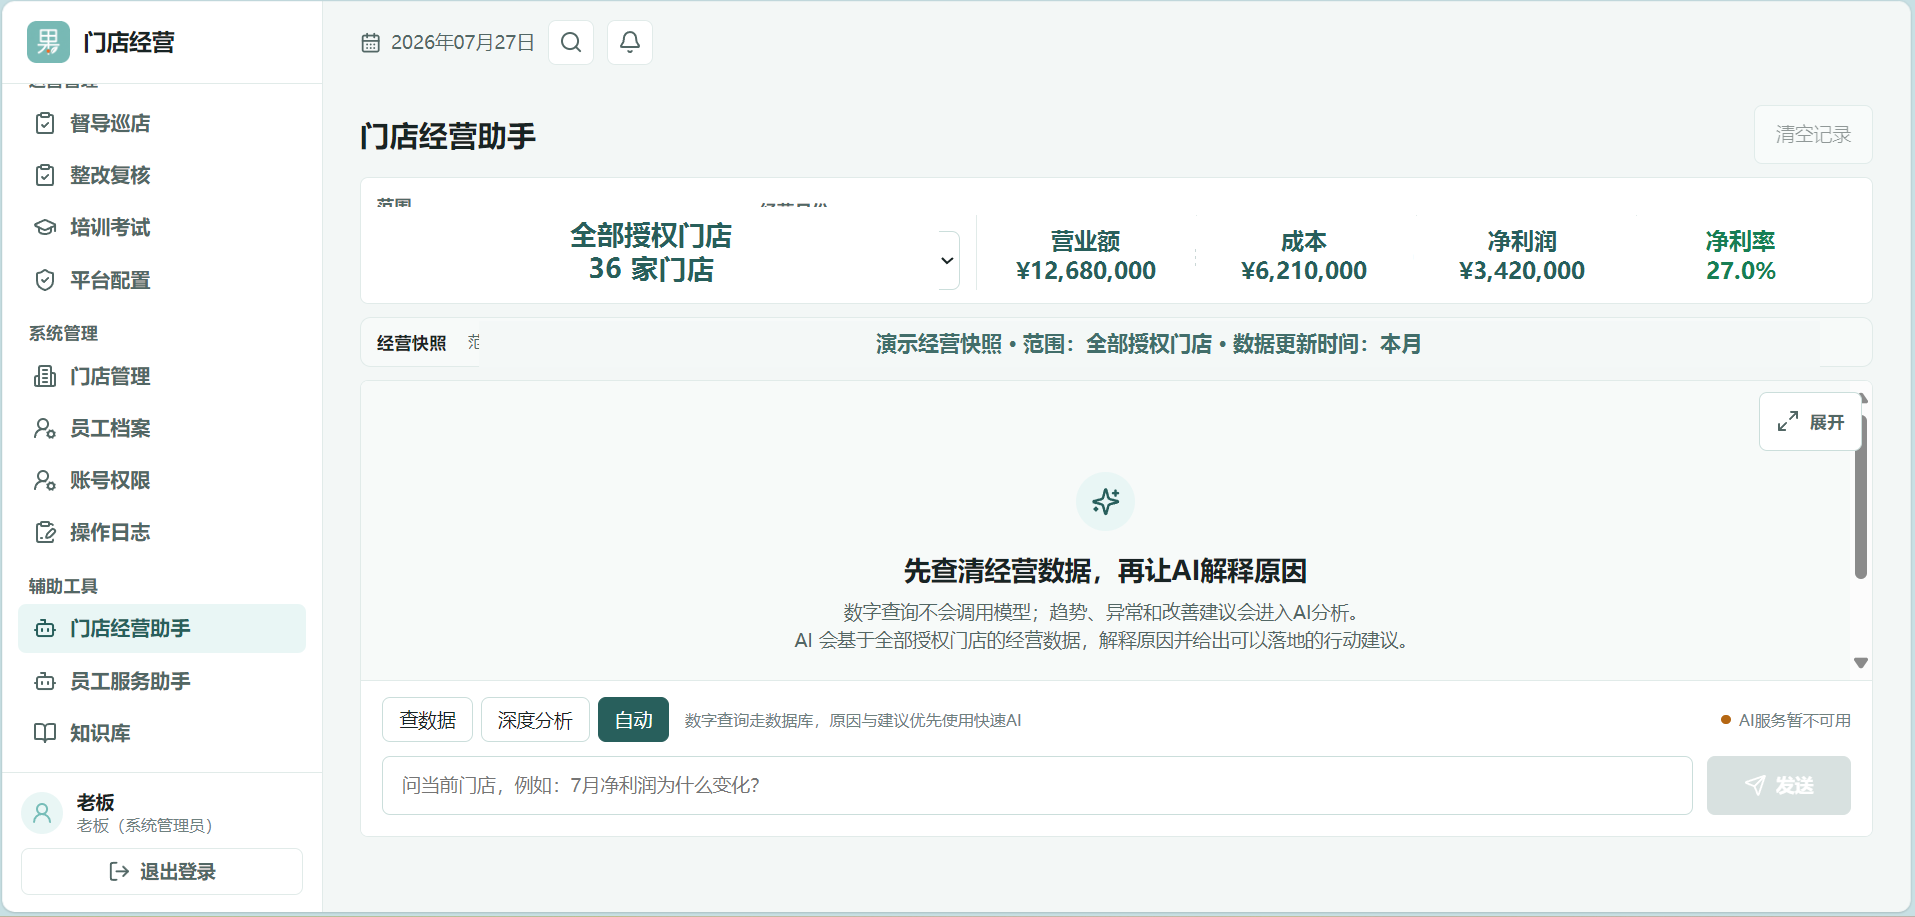Screen dimensions: 1915x917
Task: Click the 老板 user avatar icon
Action: tap(42, 813)
